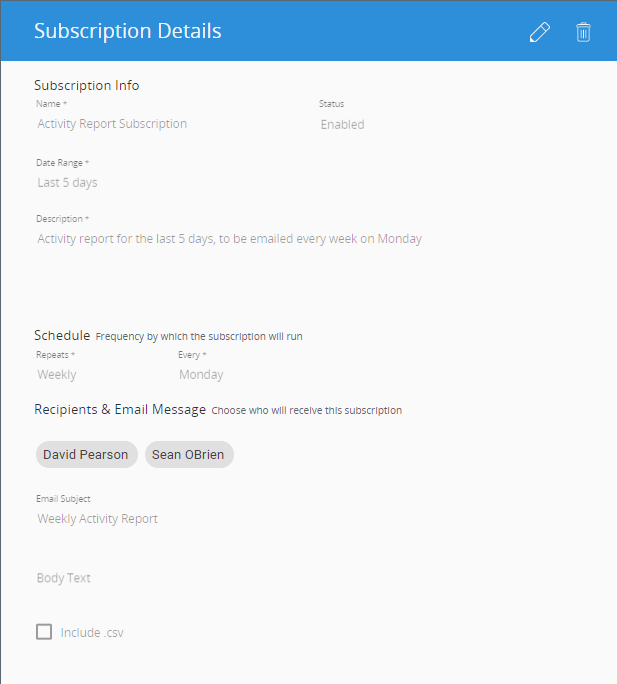617x684 pixels.
Task: Click the 'Email Subject' label
Action: tap(63, 499)
